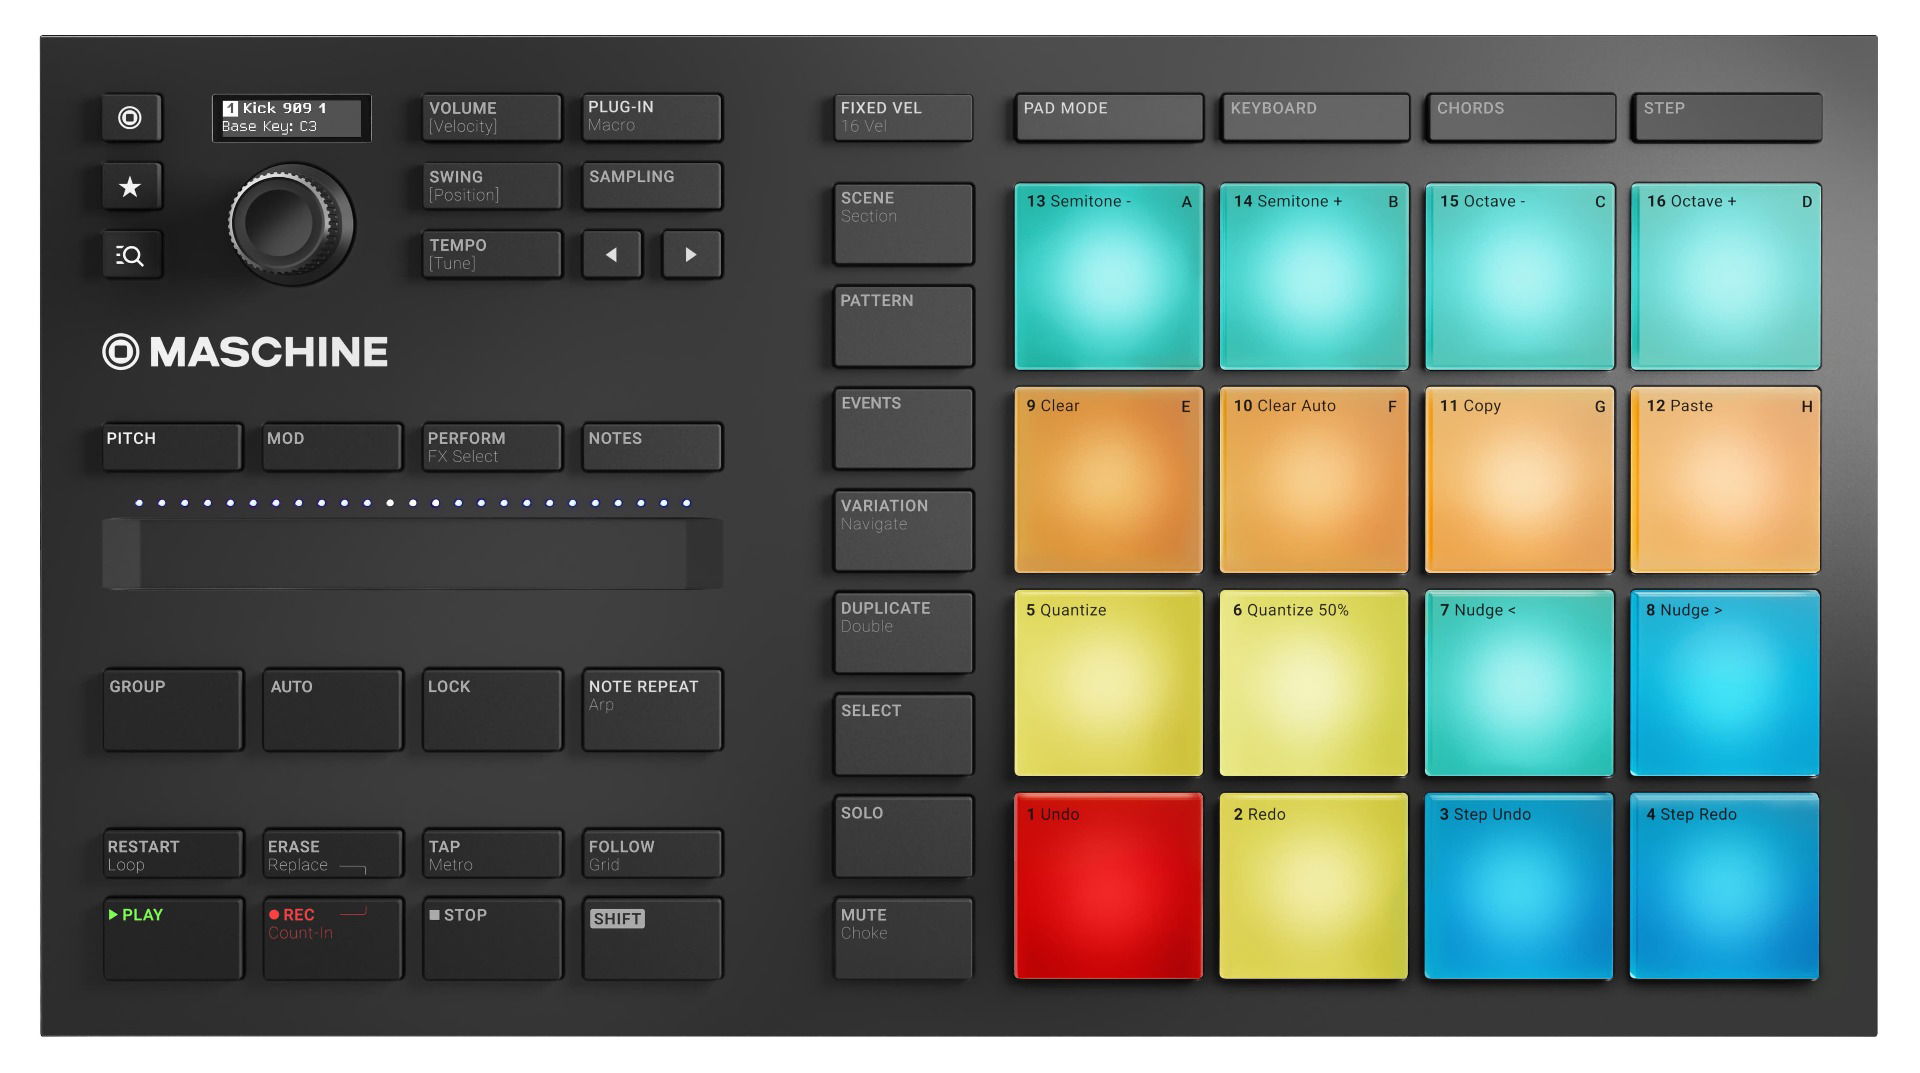This screenshot has width=1920, height=1073.
Task: Click the main encoder knob
Action: click(x=291, y=224)
